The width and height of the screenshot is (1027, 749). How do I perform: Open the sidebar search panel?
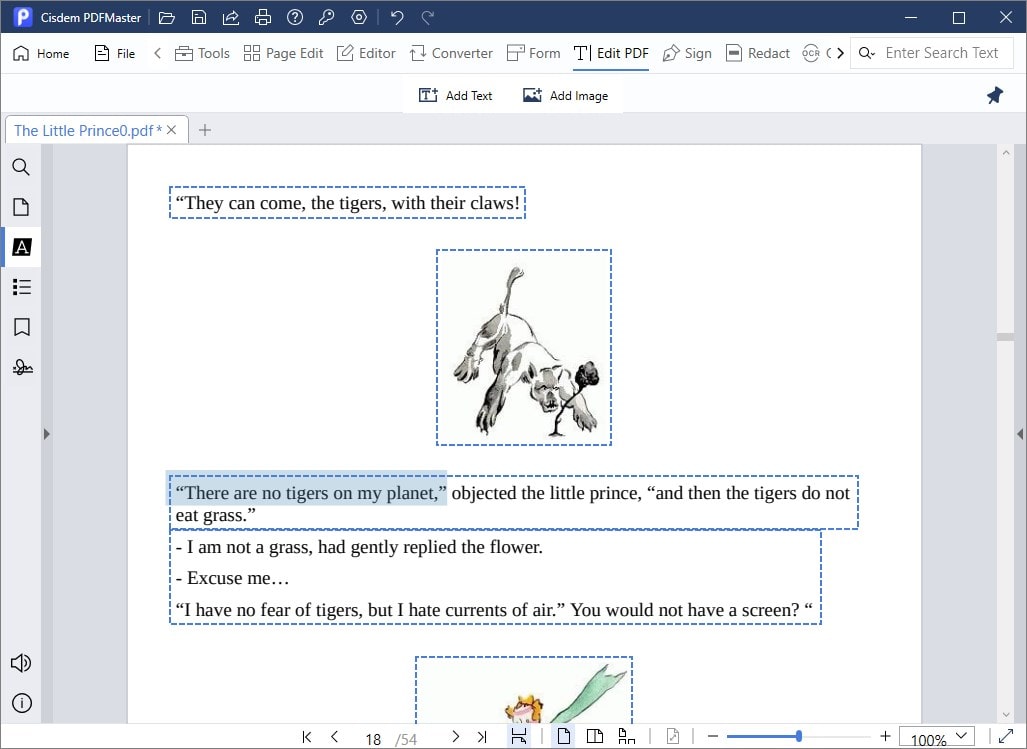click(x=21, y=167)
